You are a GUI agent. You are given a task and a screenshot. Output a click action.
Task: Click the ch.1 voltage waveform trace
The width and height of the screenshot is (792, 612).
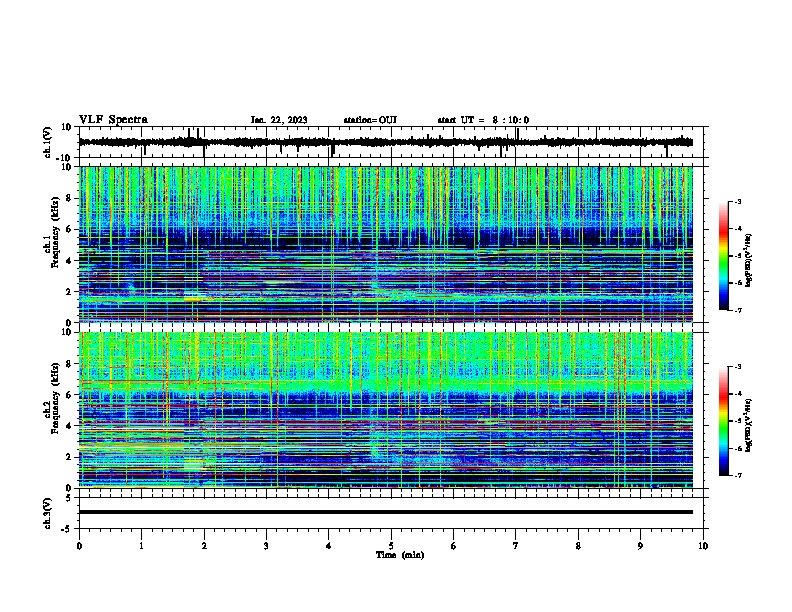(385, 142)
